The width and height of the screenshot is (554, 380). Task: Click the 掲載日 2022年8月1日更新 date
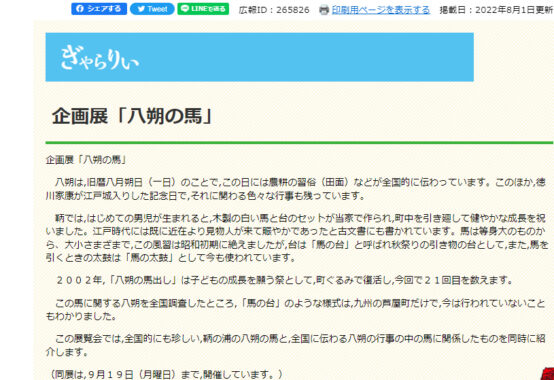click(496, 10)
